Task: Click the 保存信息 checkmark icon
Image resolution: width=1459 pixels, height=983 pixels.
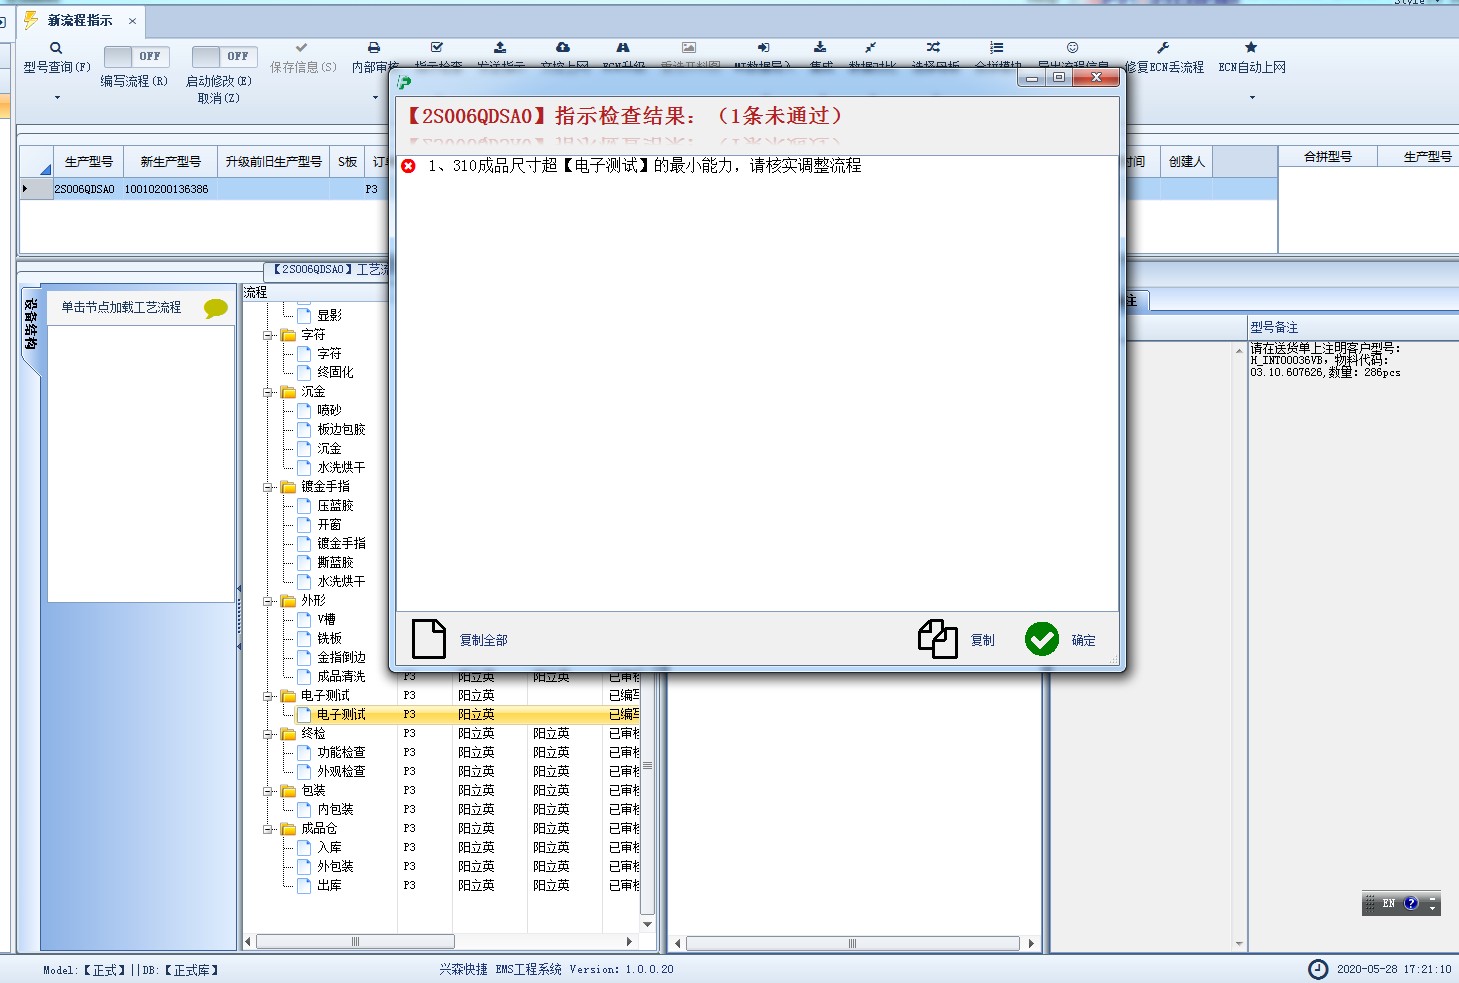Action: [x=302, y=48]
